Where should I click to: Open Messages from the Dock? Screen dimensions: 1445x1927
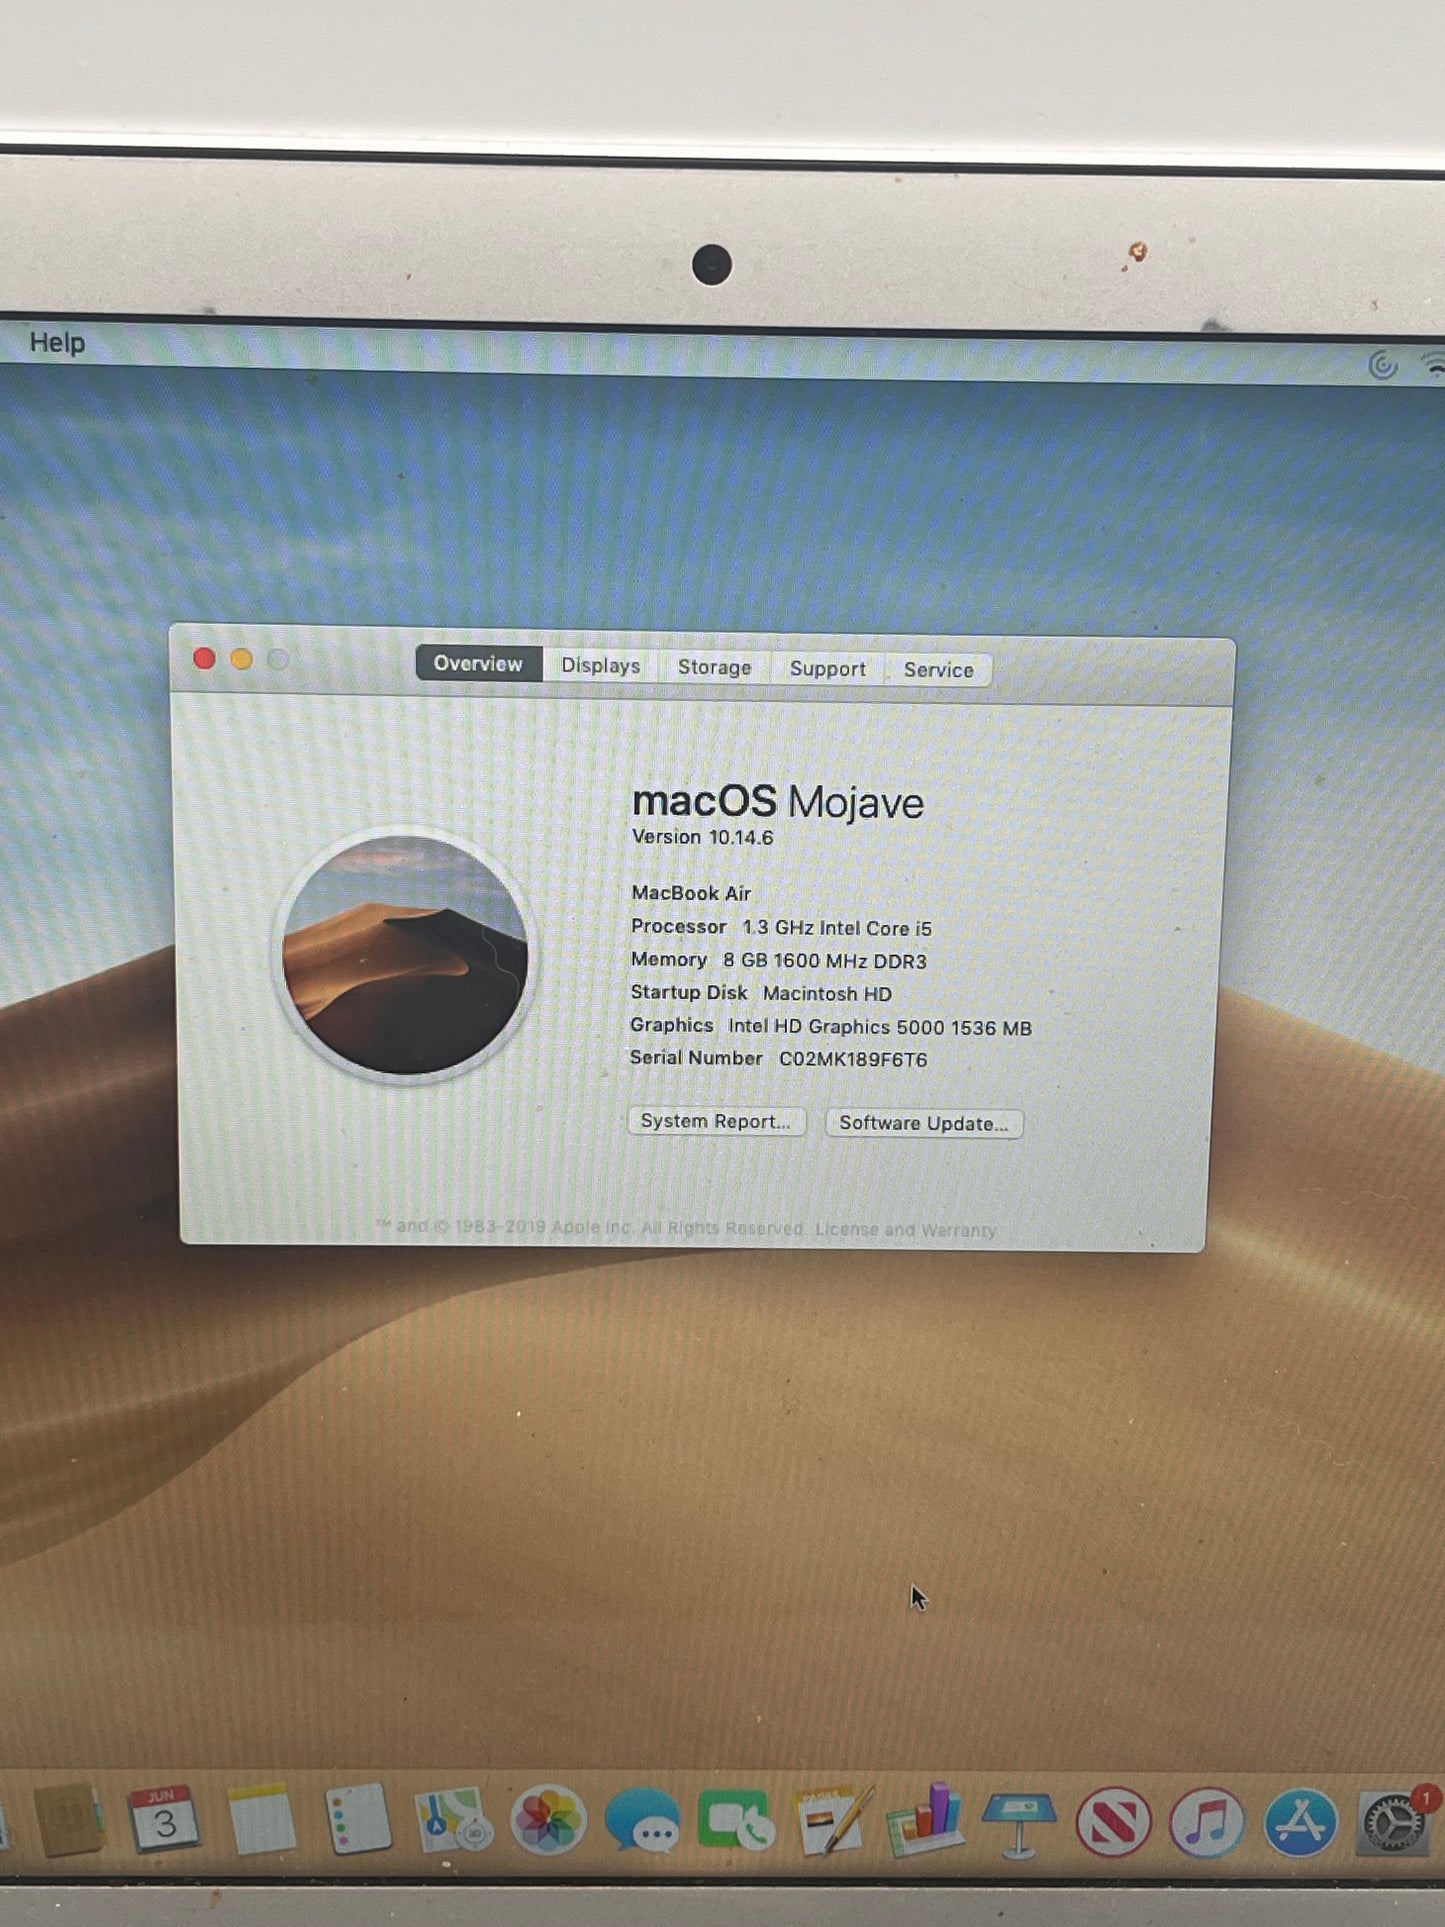point(643,1822)
